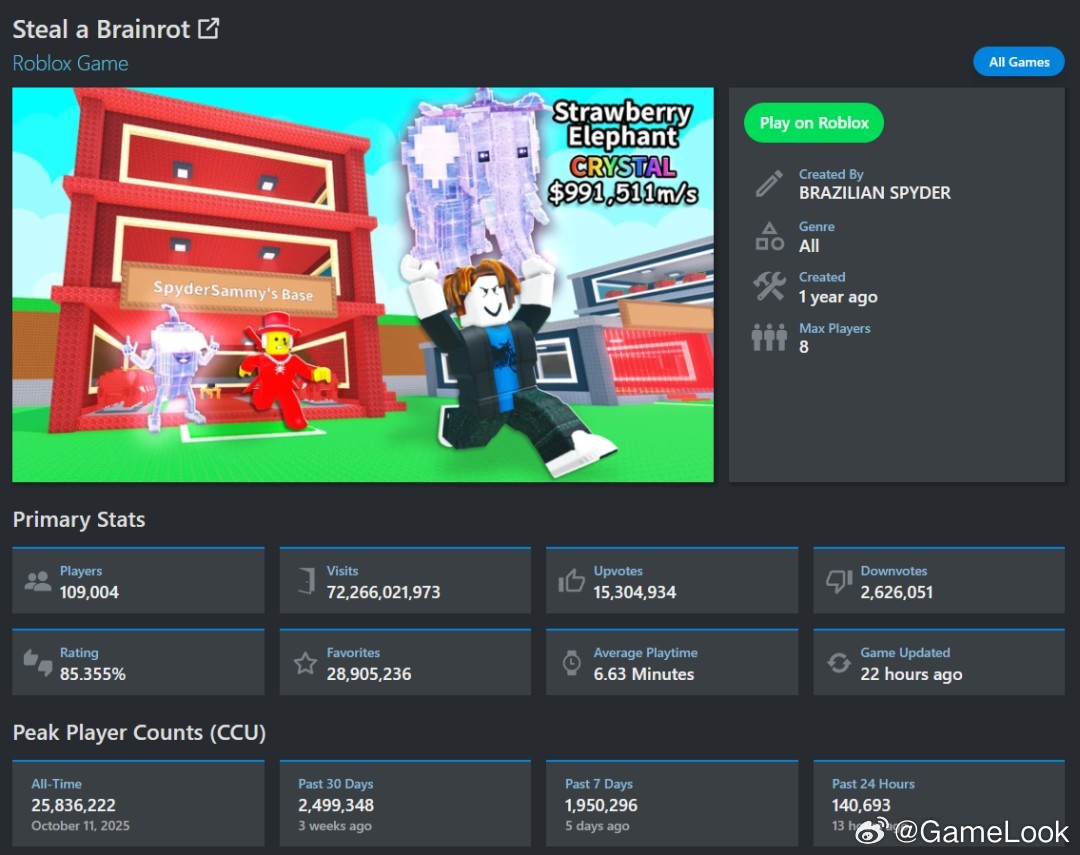Click the Created value 1 year ago
The height and width of the screenshot is (855, 1080).
(x=838, y=297)
